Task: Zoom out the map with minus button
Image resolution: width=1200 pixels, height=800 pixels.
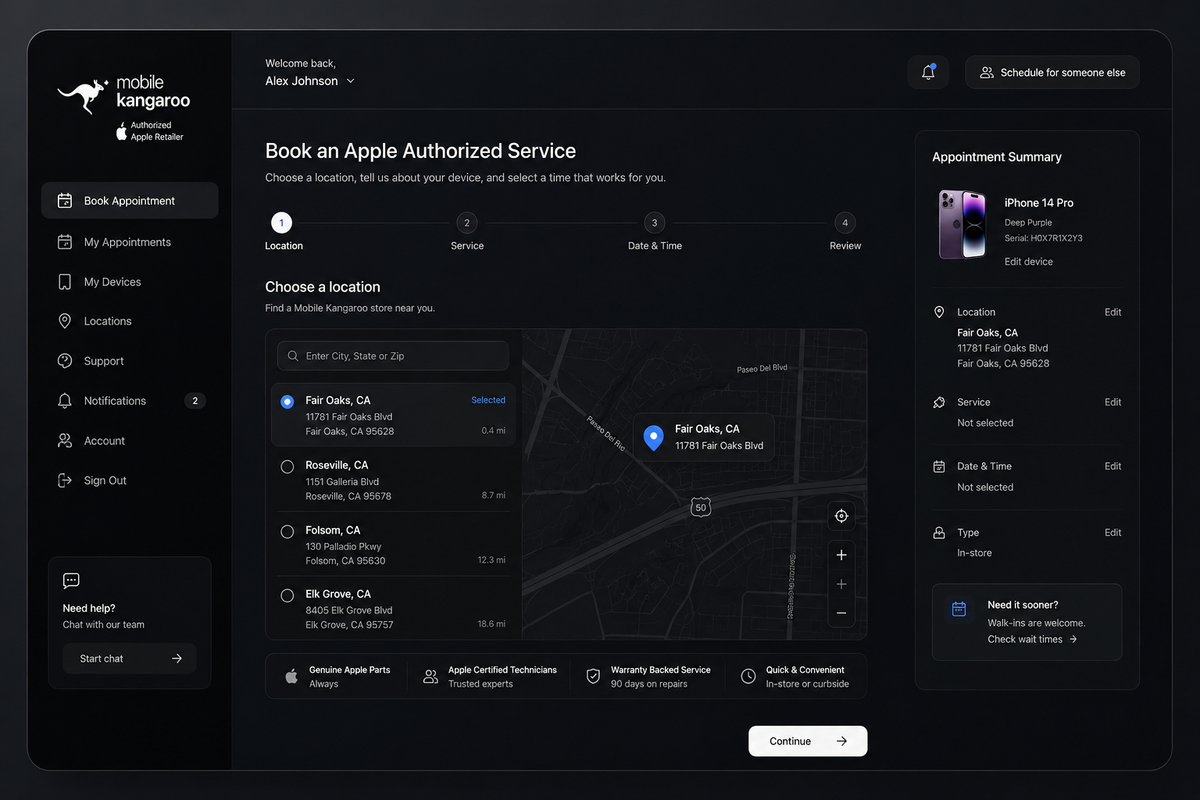Action: point(841,613)
